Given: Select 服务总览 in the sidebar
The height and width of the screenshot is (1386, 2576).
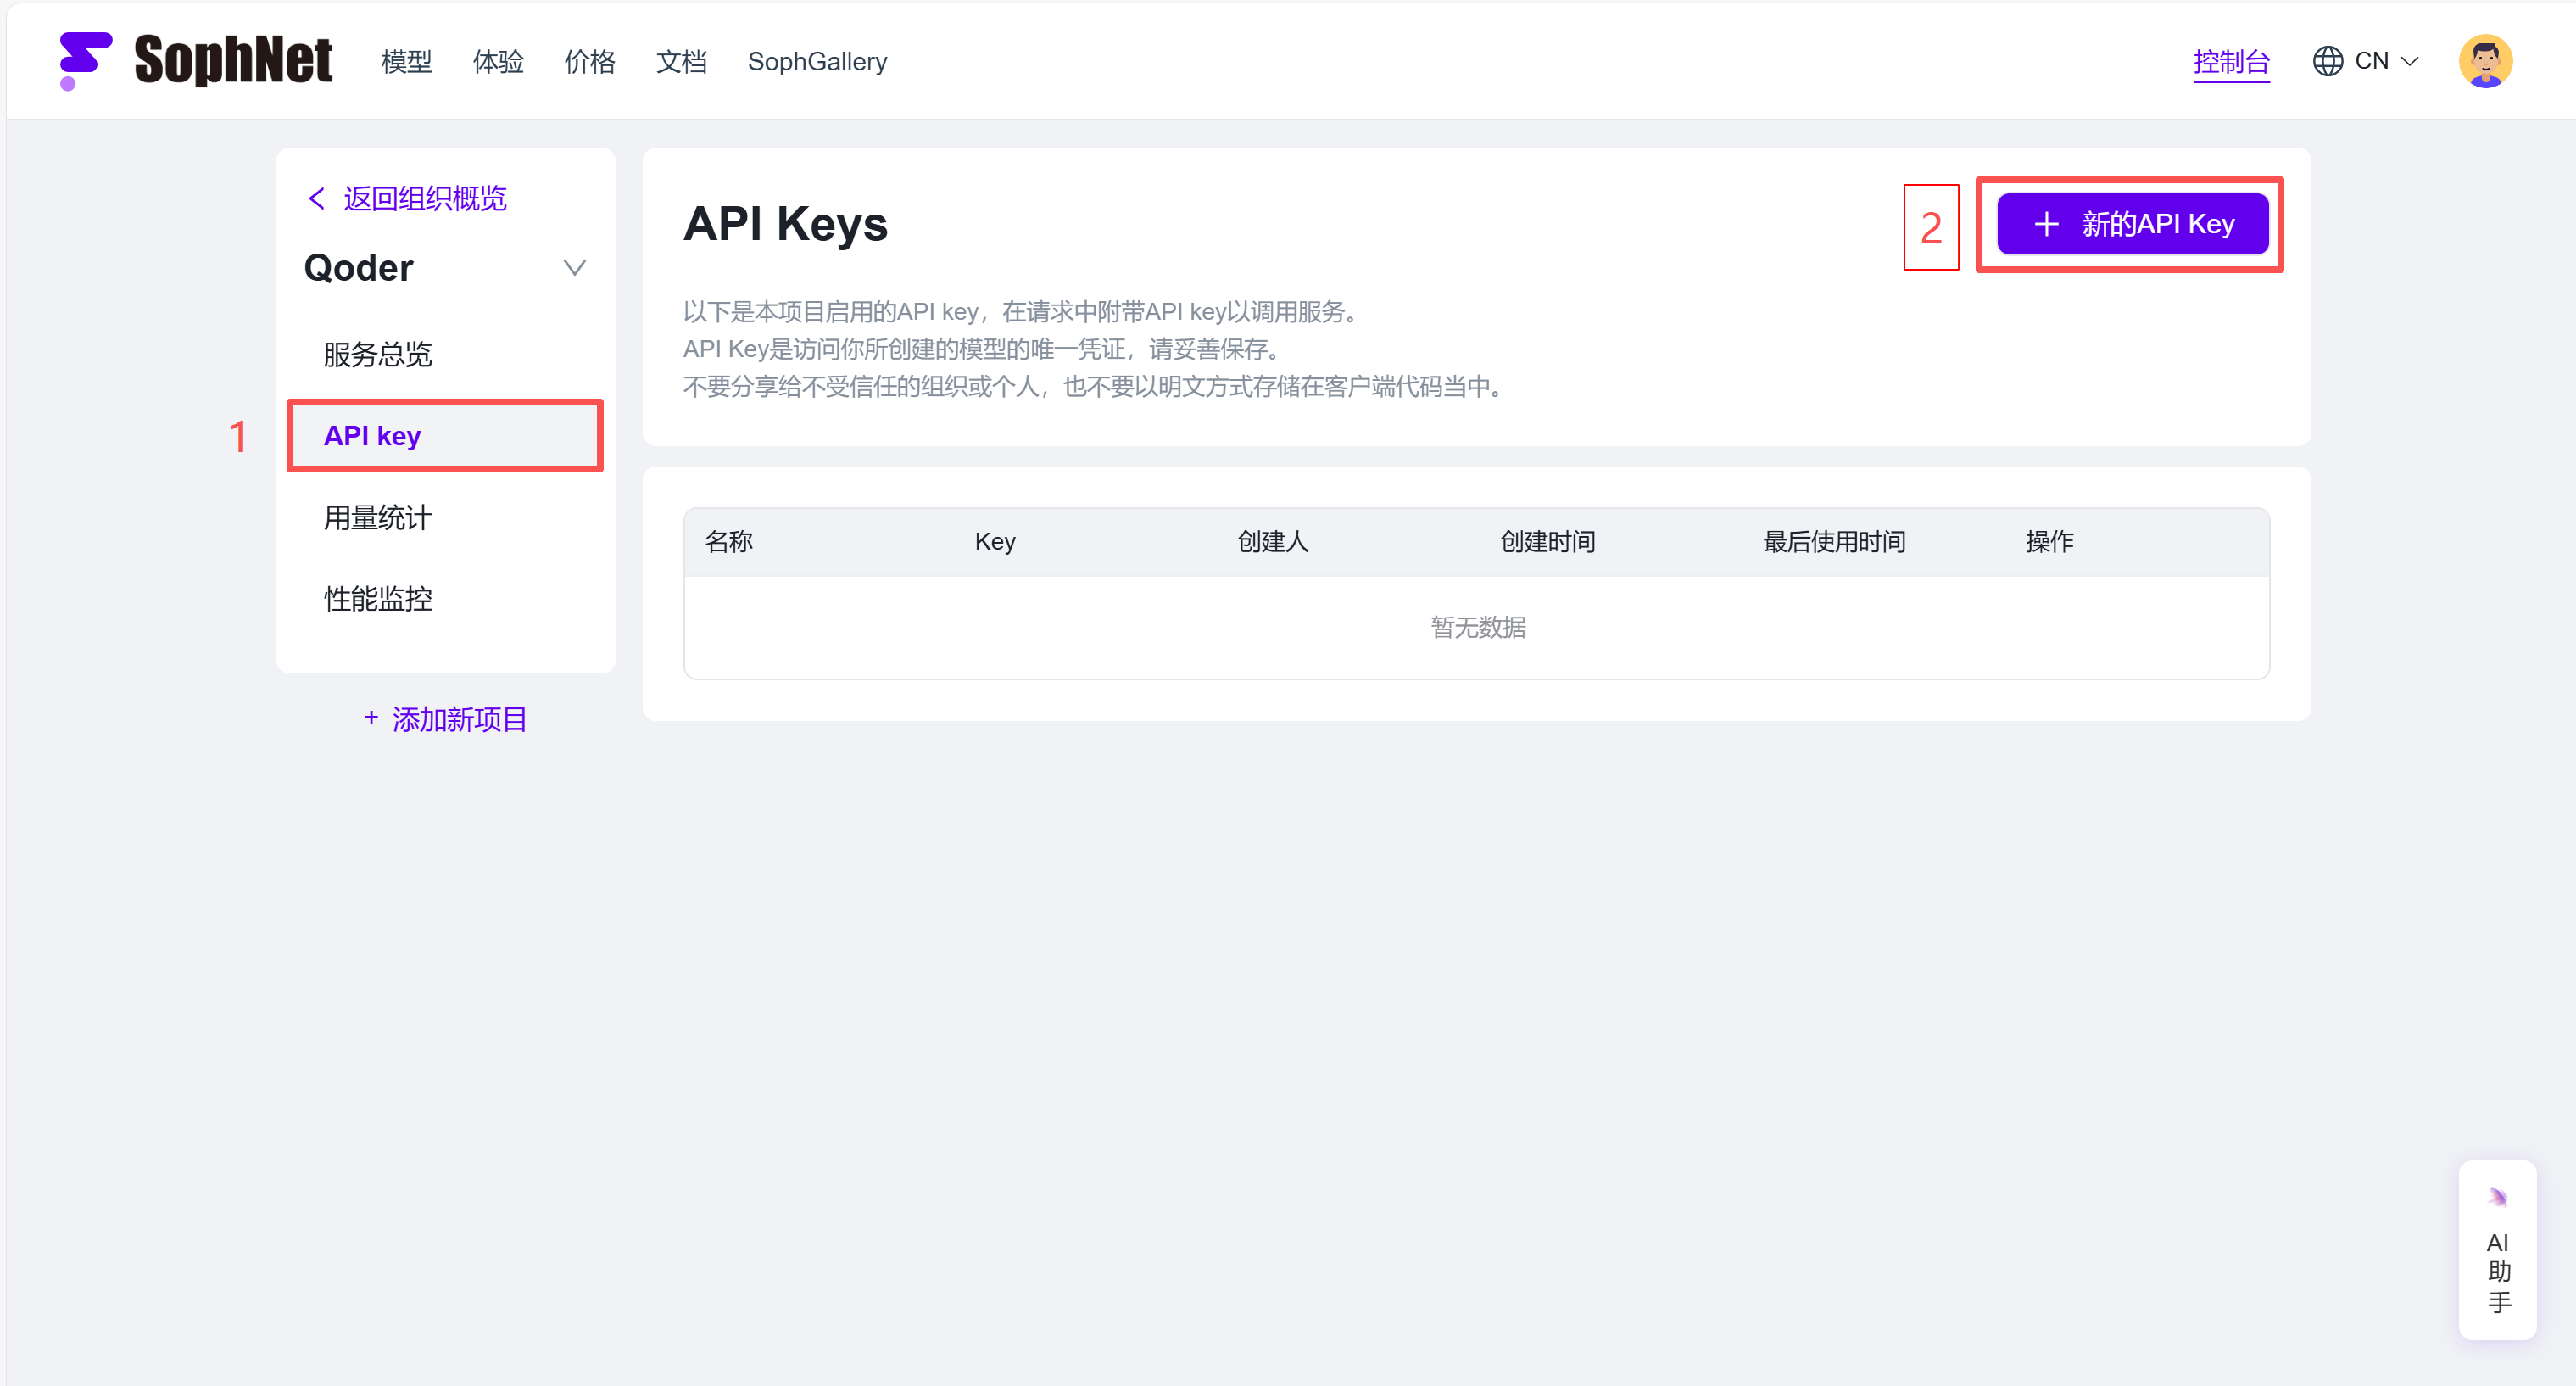Looking at the screenshot, I should coord(378,354).
